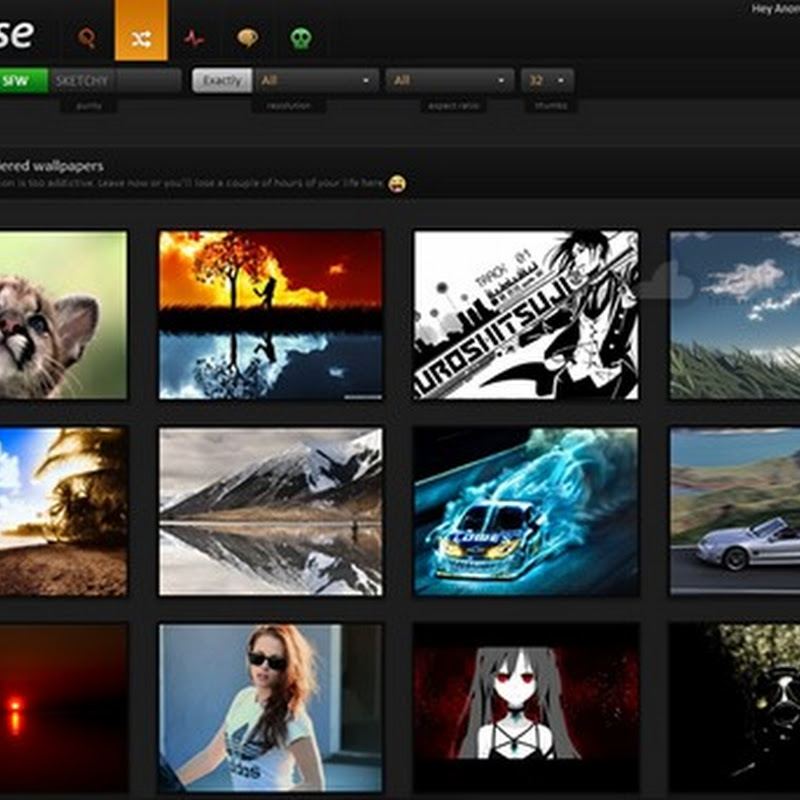Open the gas mask dark wallpaper
Viewport: 800px width, 800px height.
pyautogui.click(x=735, y=708)
